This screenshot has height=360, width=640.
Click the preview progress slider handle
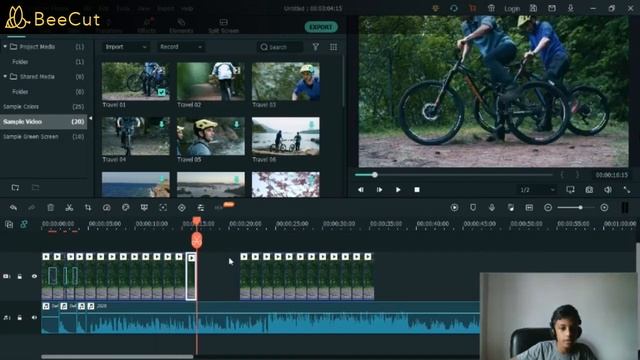click(374, 175)
